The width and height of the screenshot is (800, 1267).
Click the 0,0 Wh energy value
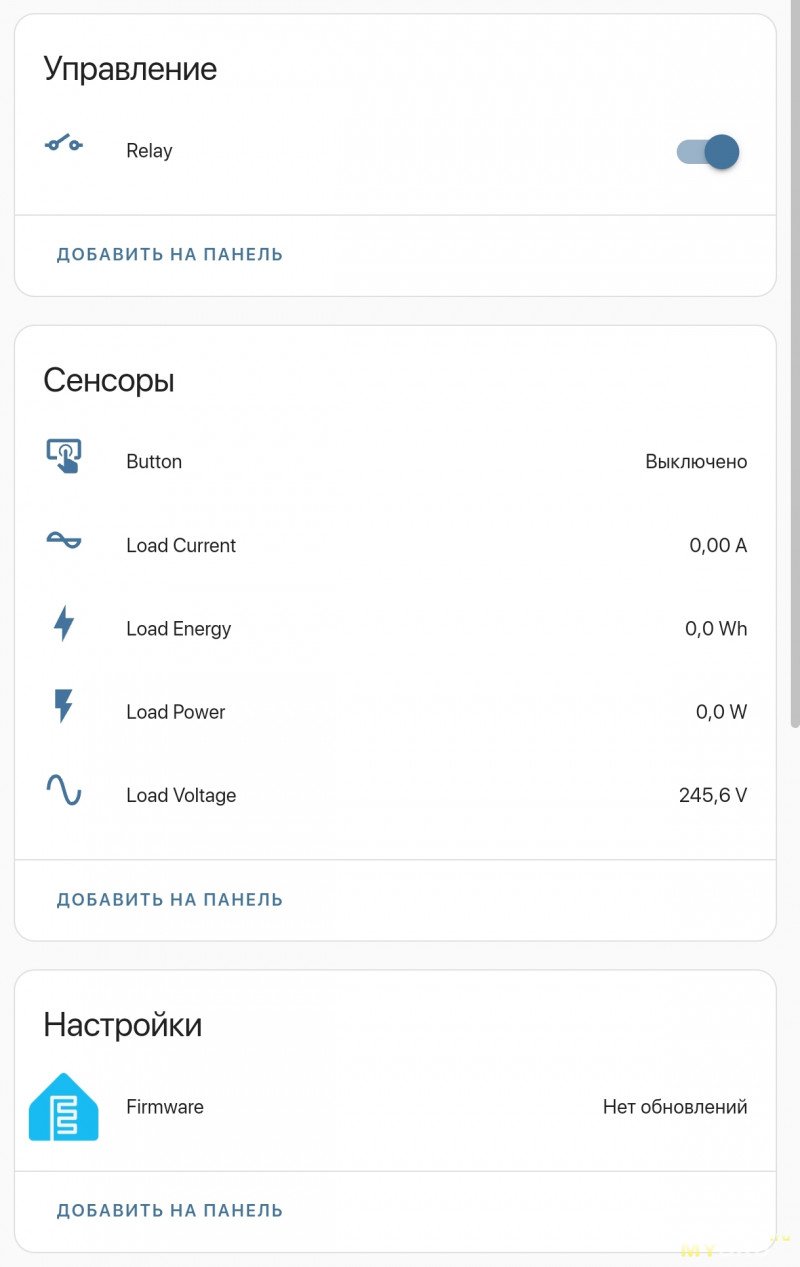click(715, 629)
